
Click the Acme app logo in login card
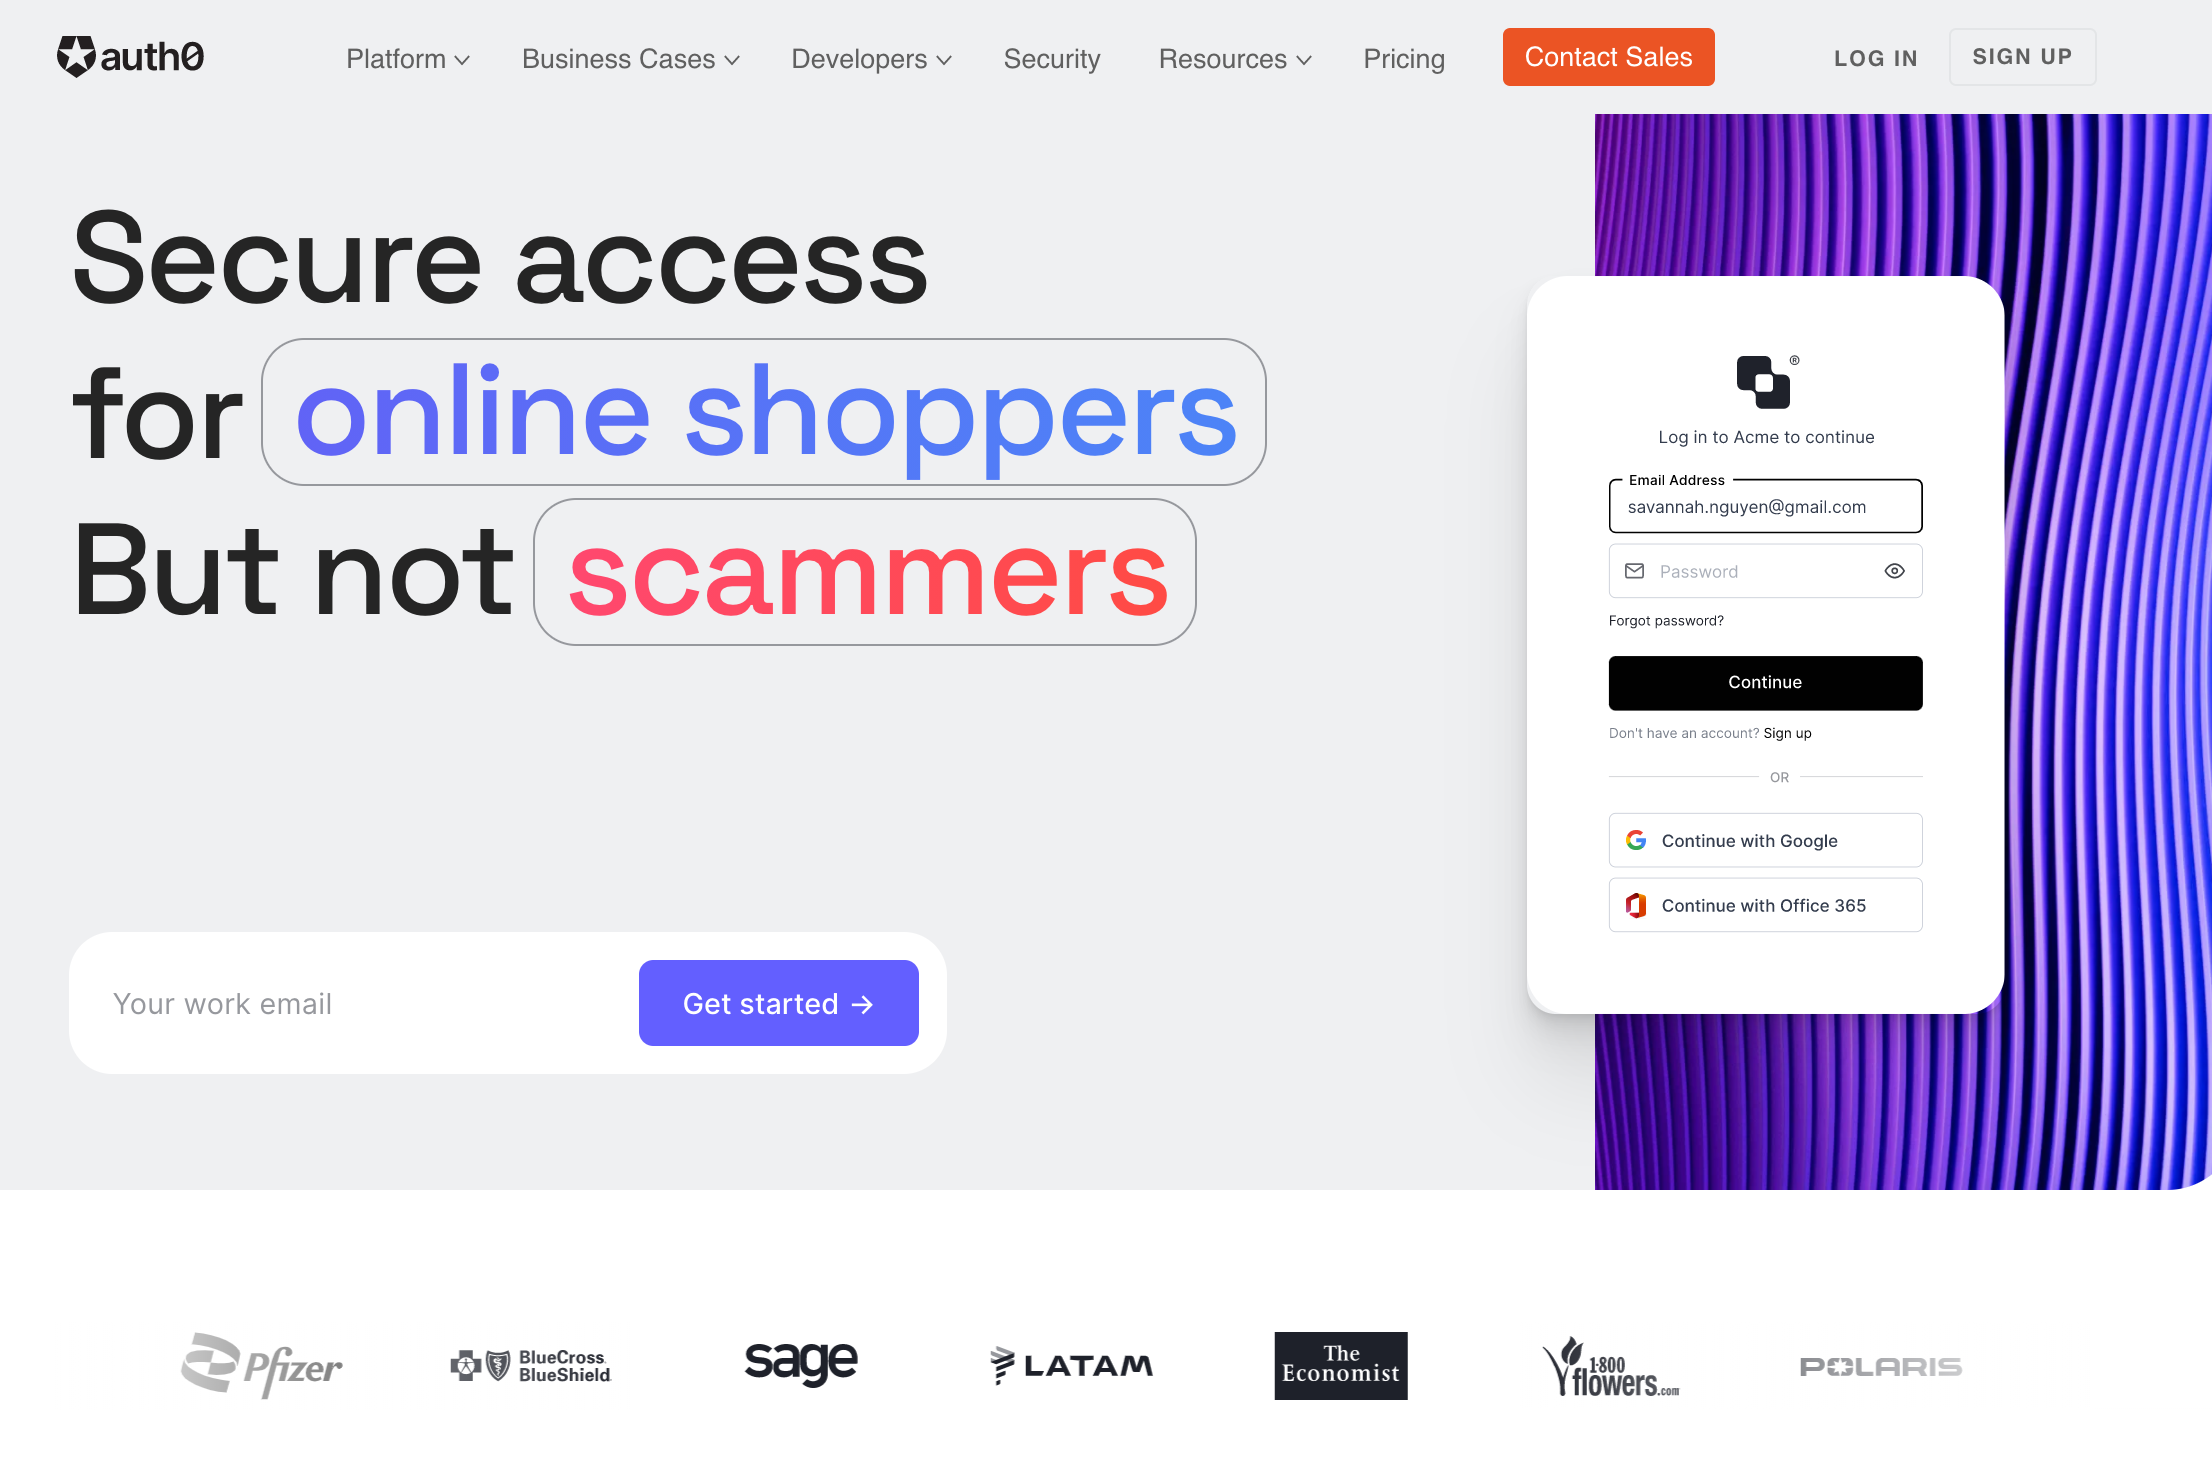pyautogui.click(x=1762, y=377)
